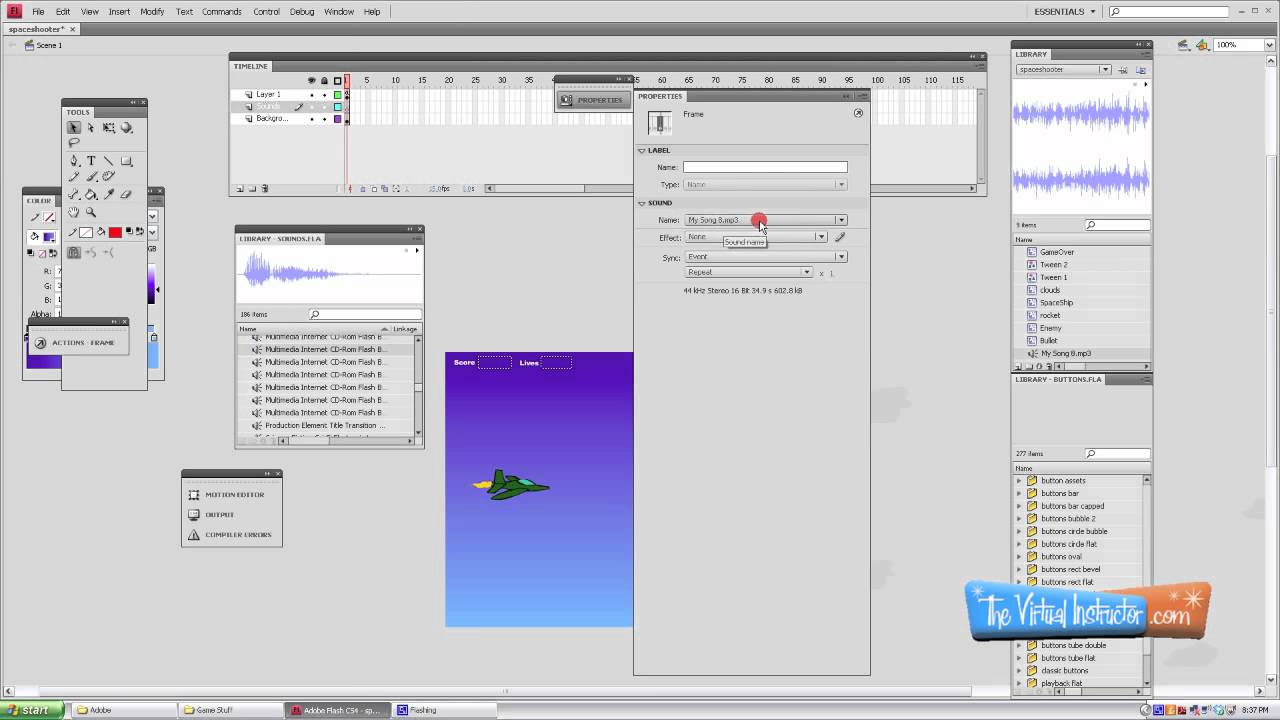Open the MOTION EDITOR panel
Screen dimensions: 1280x720
[234, 494]
